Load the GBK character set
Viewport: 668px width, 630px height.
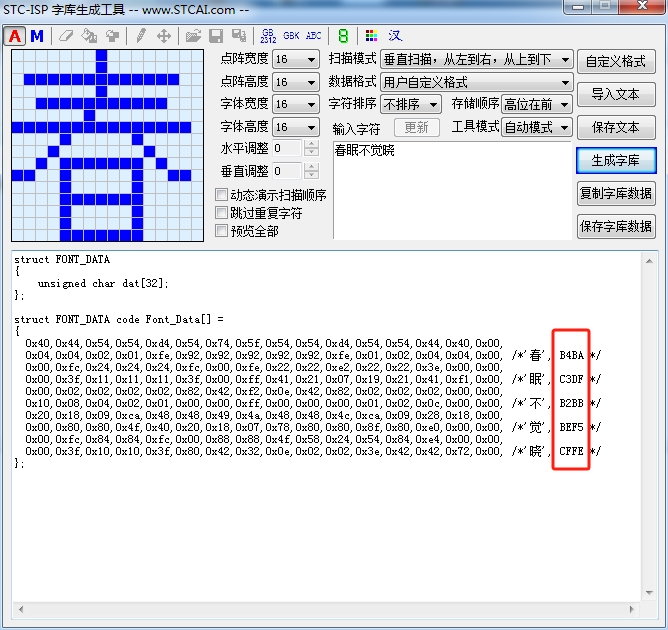point(291,36)
